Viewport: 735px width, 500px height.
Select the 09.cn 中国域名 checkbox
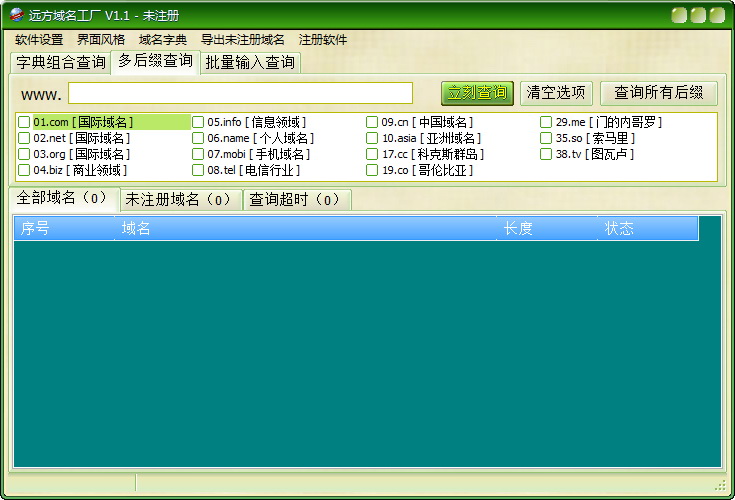click(x=372, y=122)
